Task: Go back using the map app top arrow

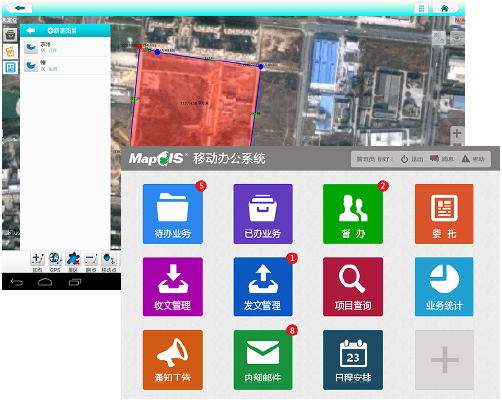Action: 20,8
